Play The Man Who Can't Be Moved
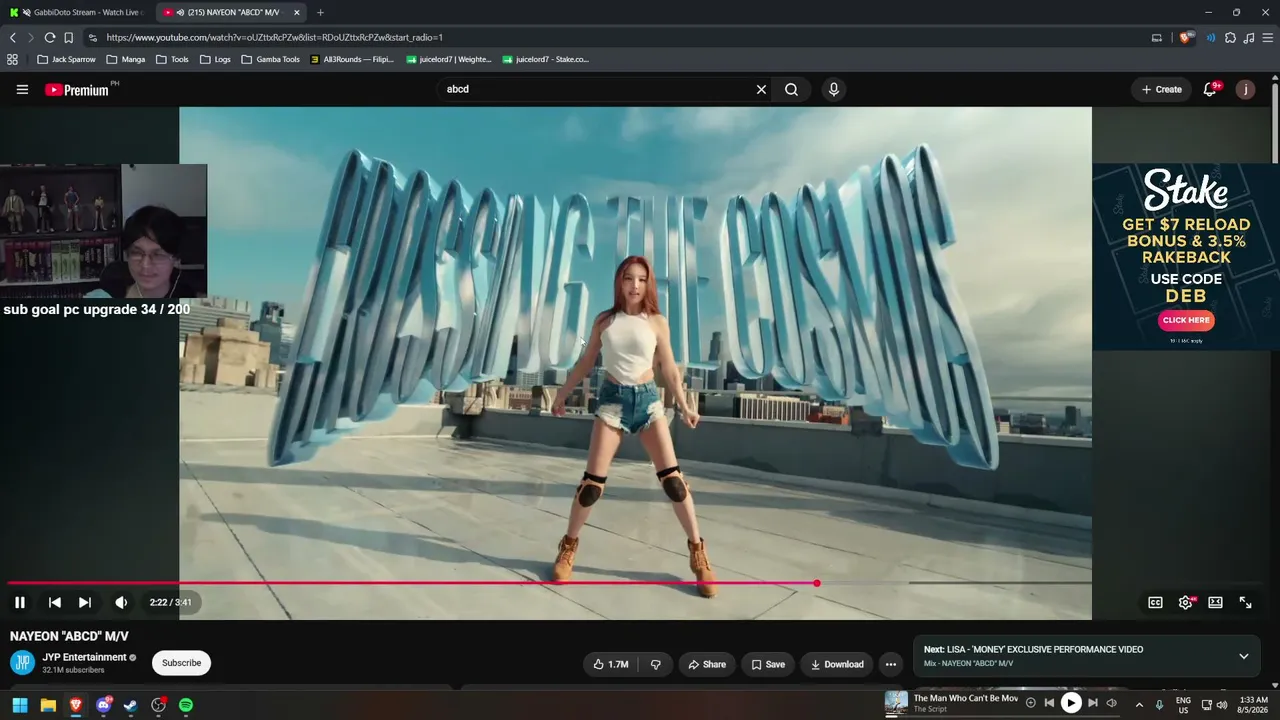 1071,703
